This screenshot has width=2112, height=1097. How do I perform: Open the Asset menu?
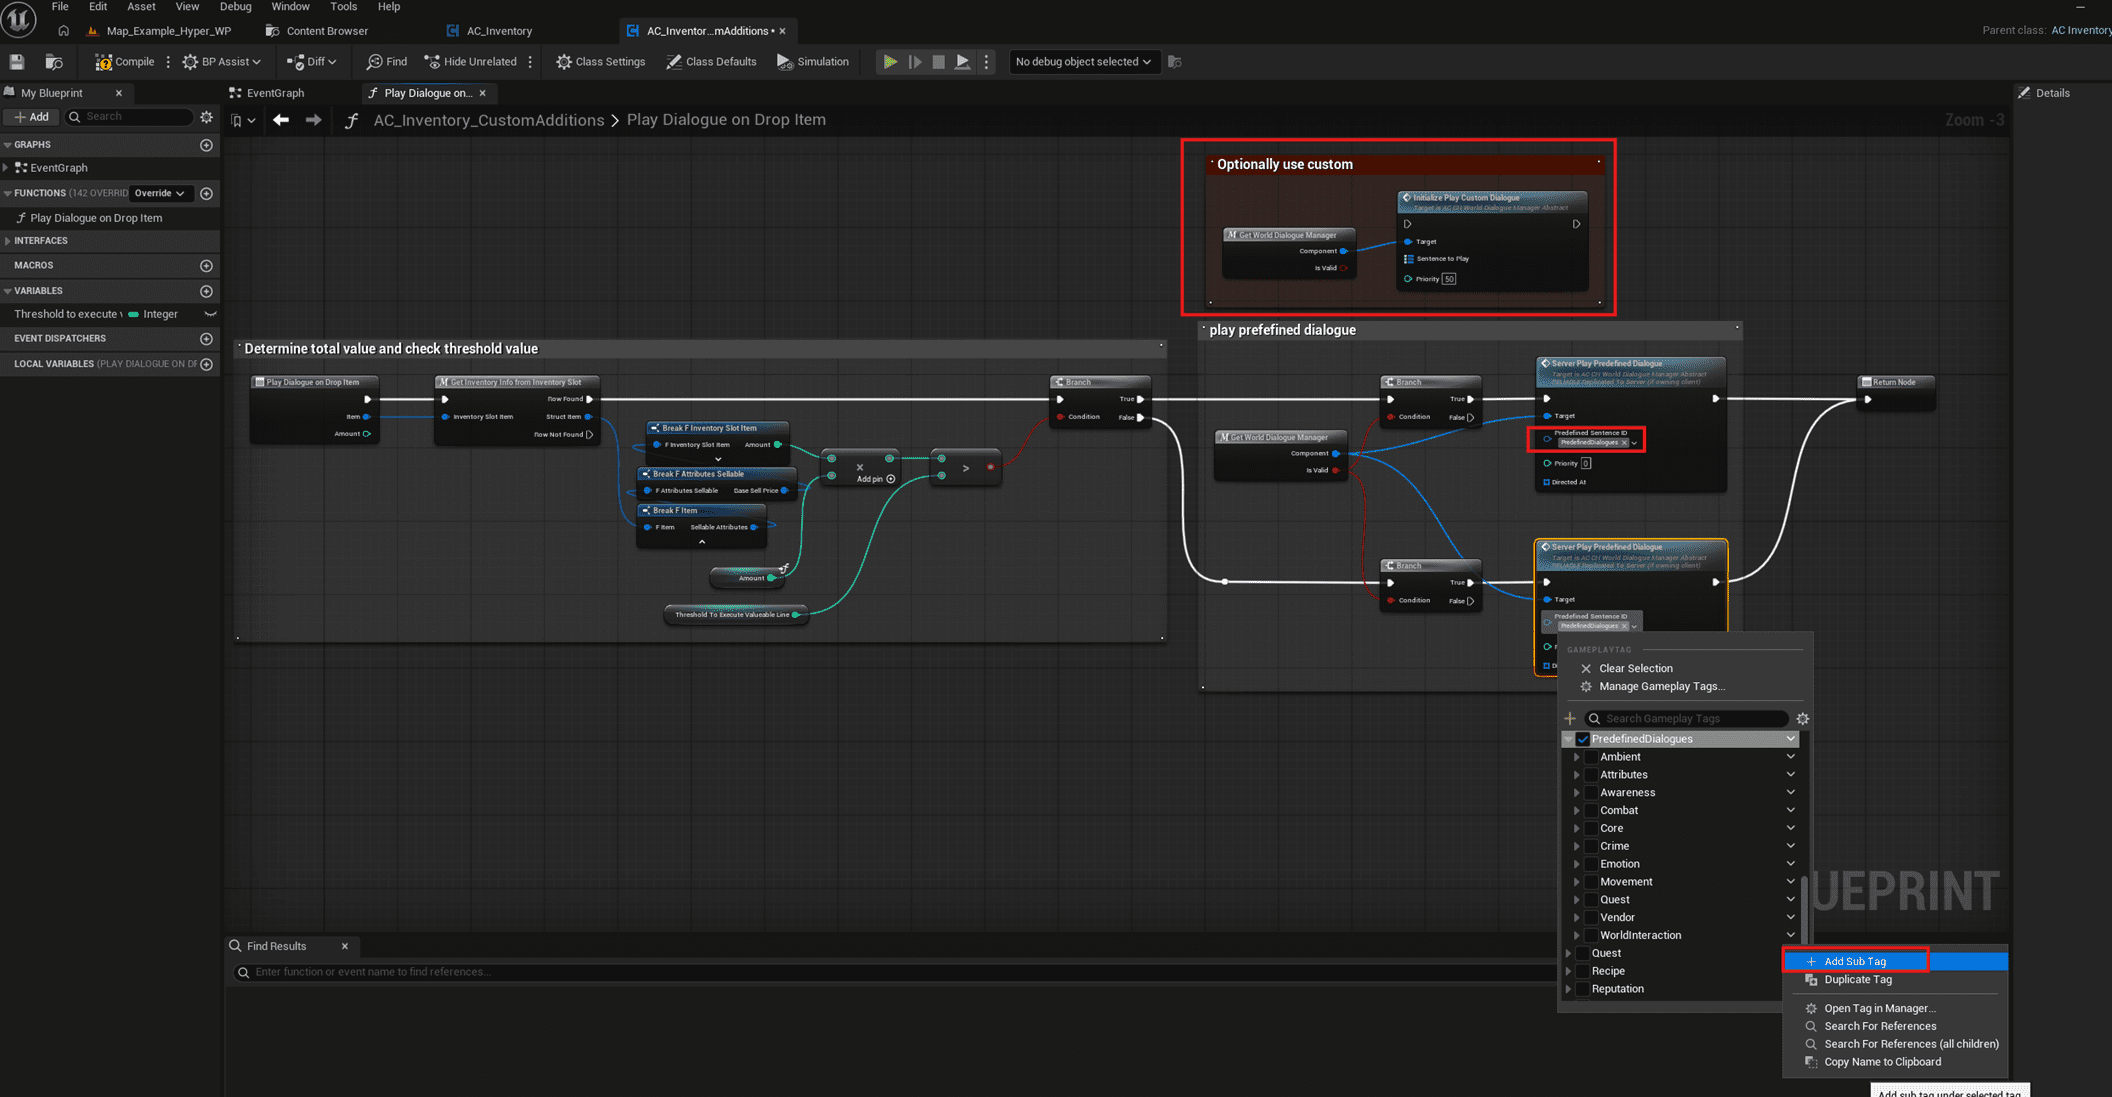tap(141, 7)
